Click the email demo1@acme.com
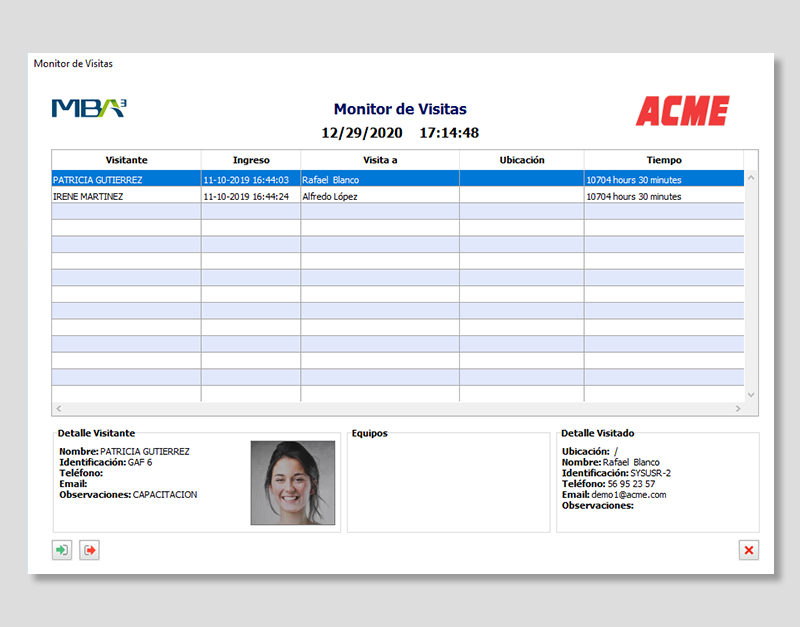Image resolution: width=800 pixels, height=627 pixels. [629, 494]
